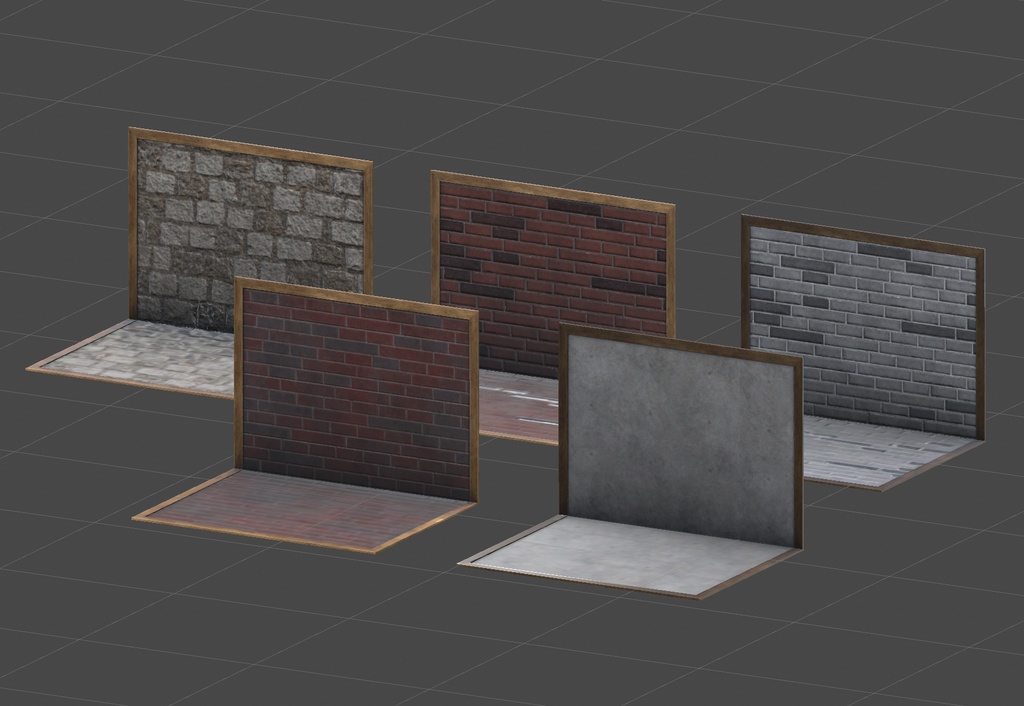The width and height of the screenshot is (1024, 706).
Task: Click the concrete floor slab
Action: point(630,556)
